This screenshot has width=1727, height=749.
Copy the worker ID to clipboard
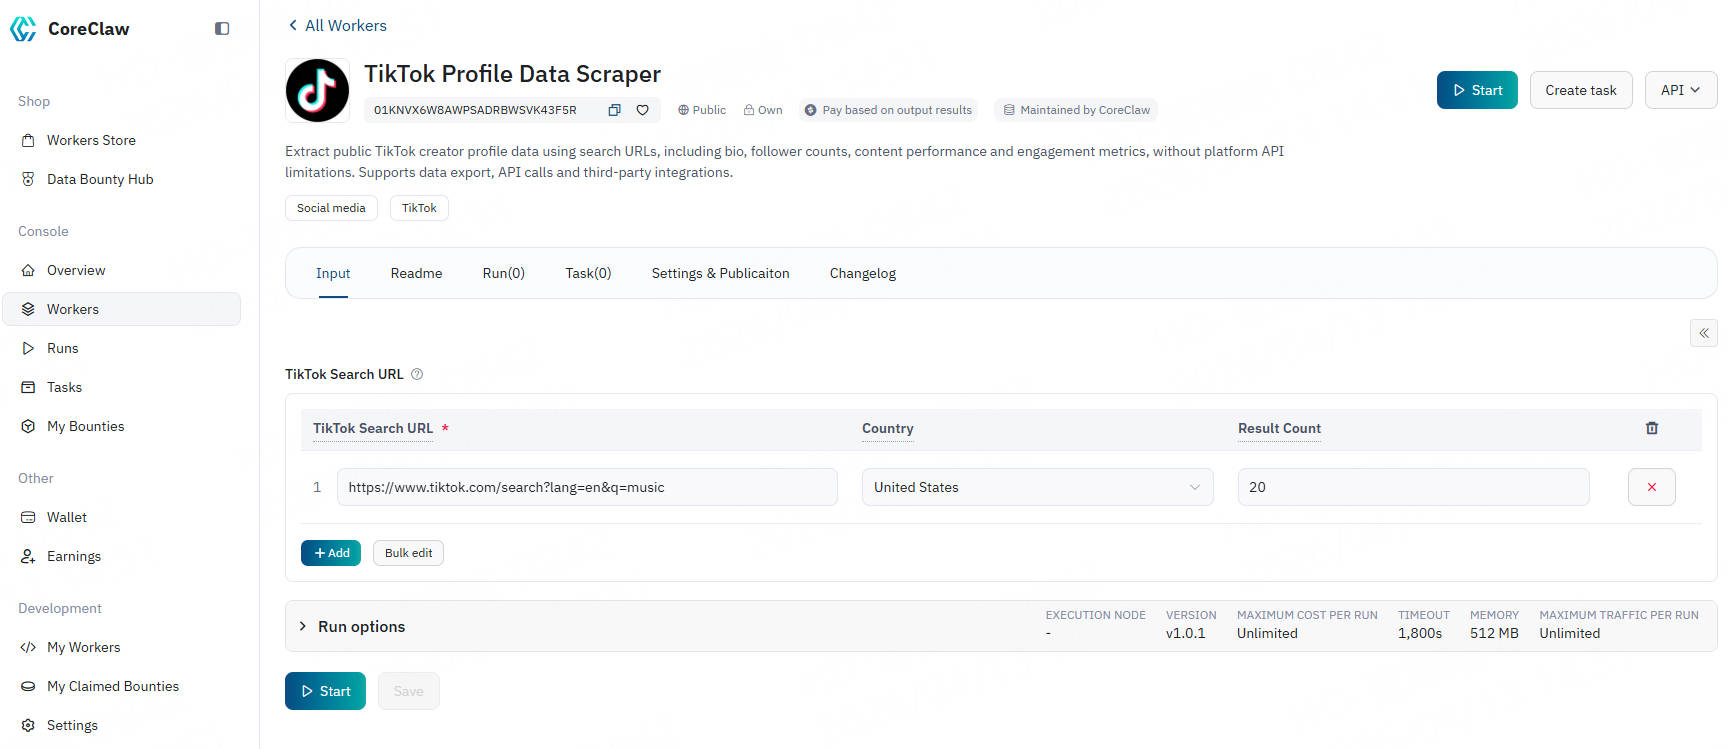614,110
